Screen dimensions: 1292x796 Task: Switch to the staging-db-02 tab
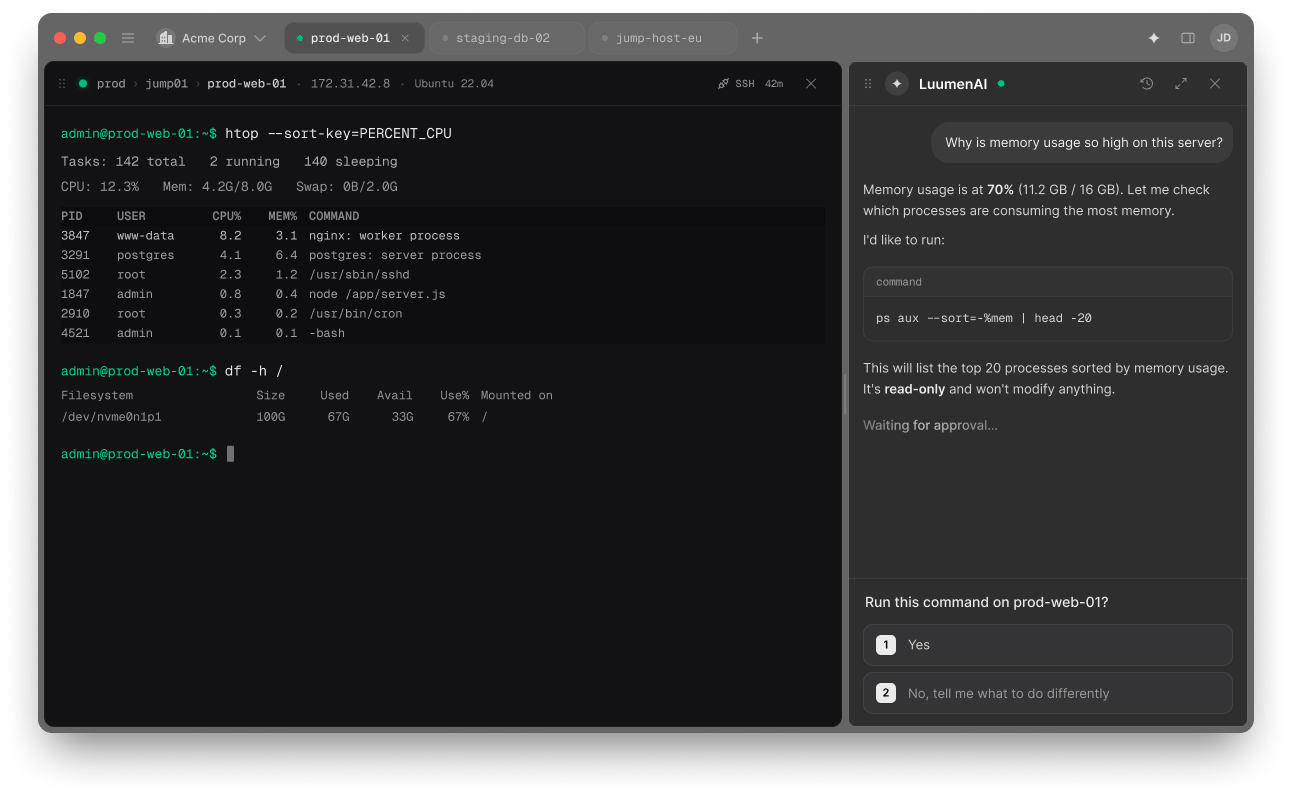pyautogui.click(x=507, y=38)
